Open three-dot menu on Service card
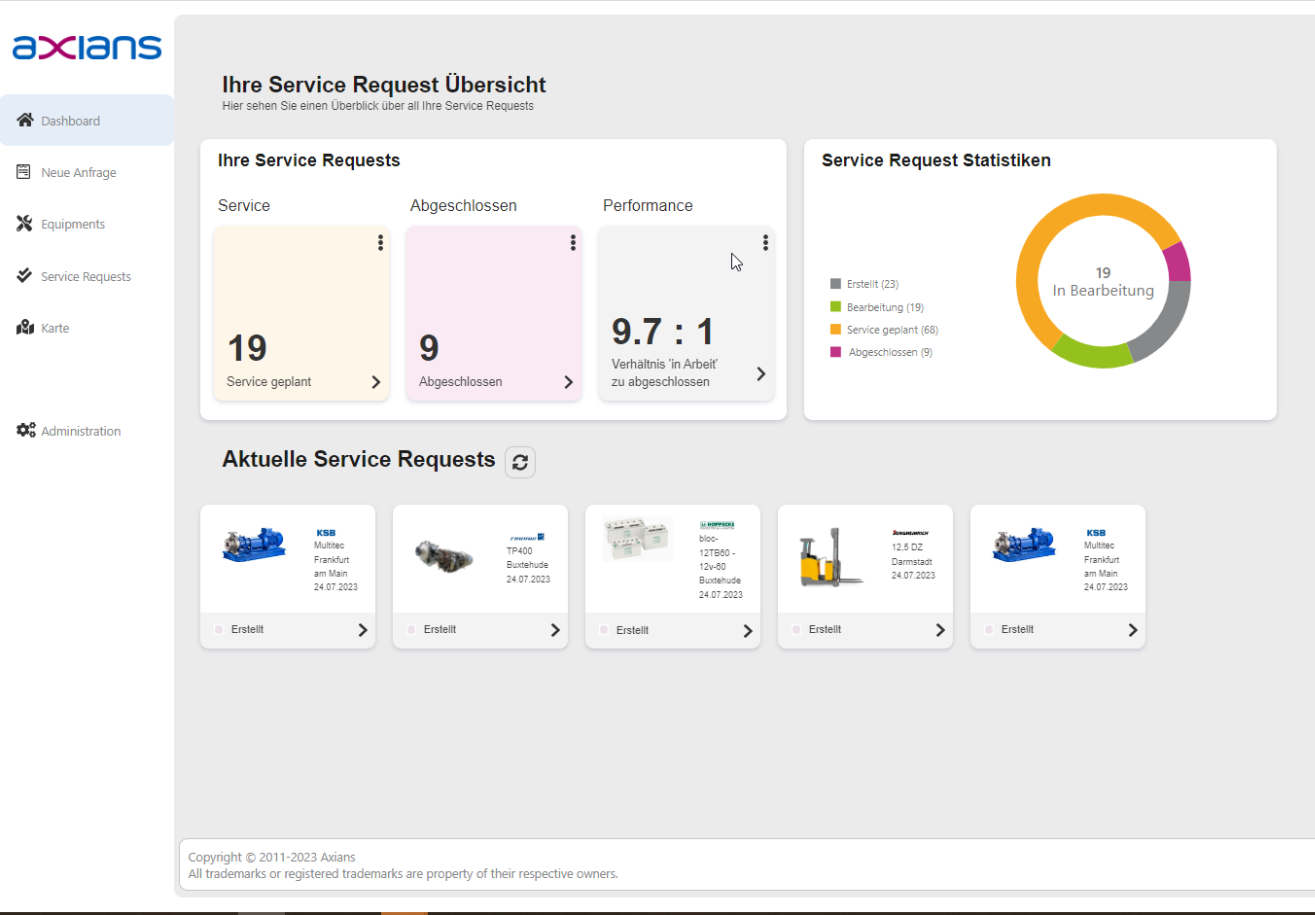1315x915 pixels. (x=380, y=243)
